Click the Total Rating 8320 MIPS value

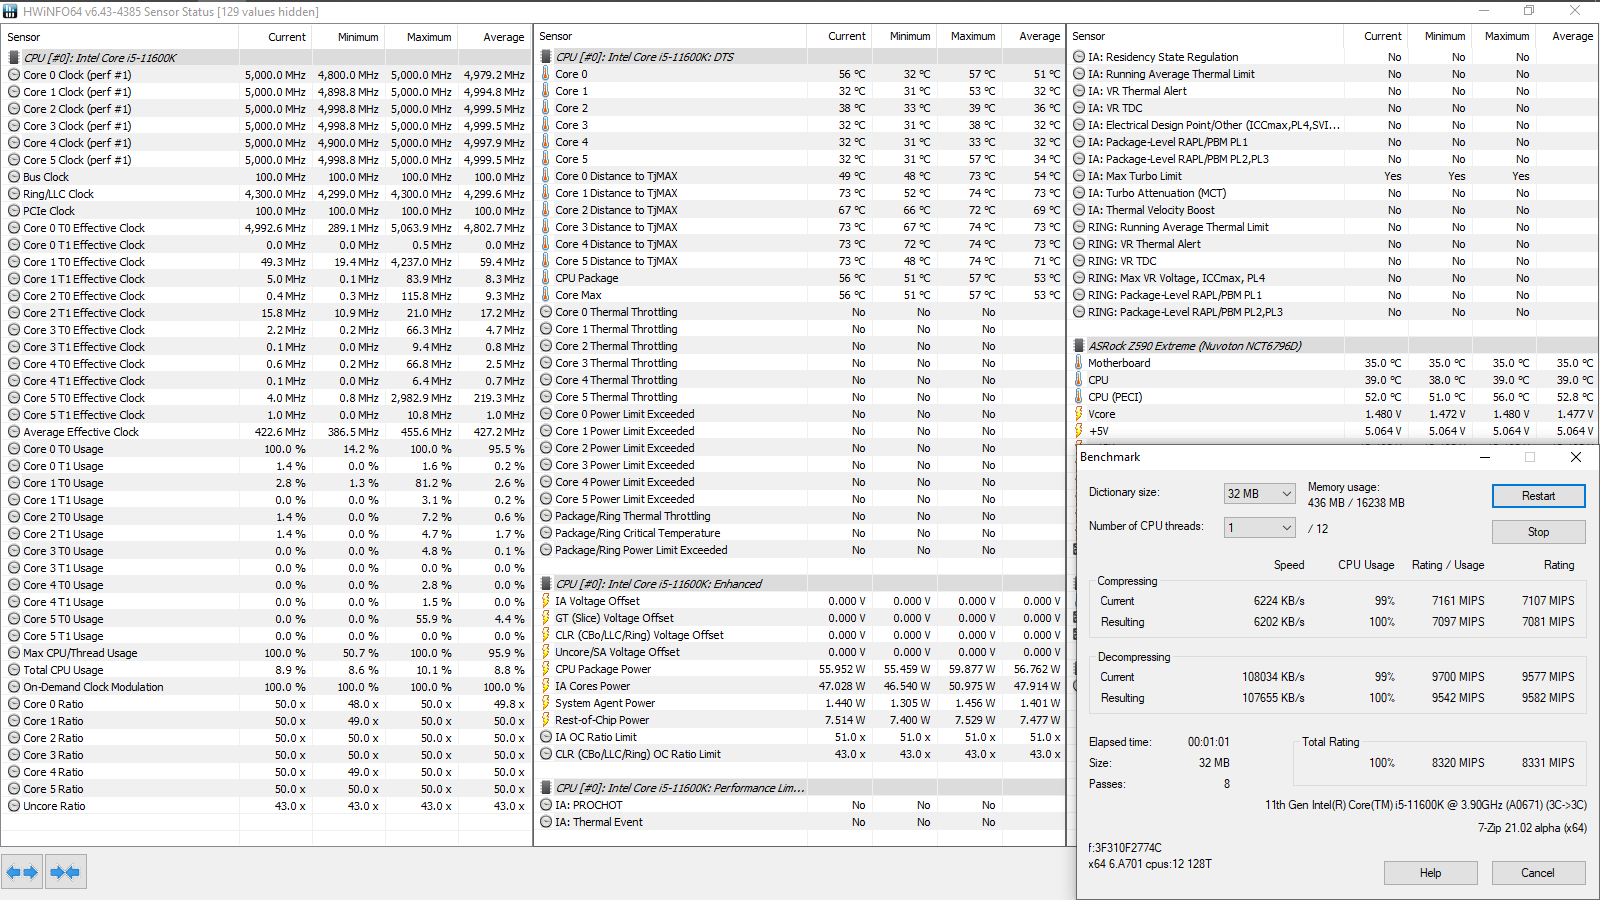[x=1457, y=763]
